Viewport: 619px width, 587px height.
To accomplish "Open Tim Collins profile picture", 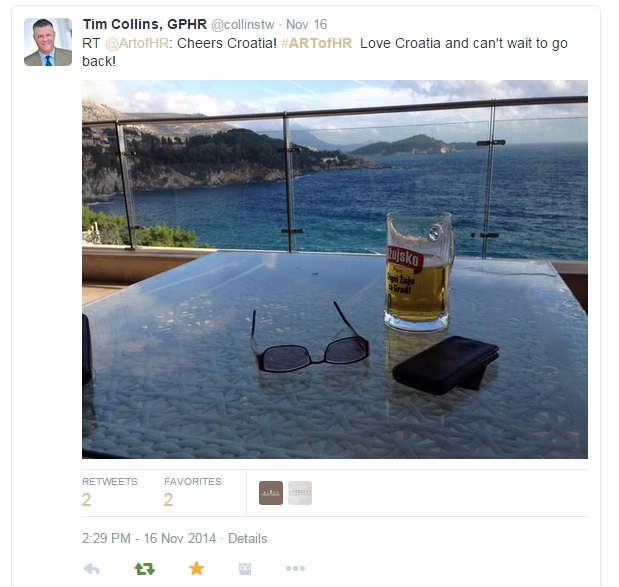I will 48,42.
